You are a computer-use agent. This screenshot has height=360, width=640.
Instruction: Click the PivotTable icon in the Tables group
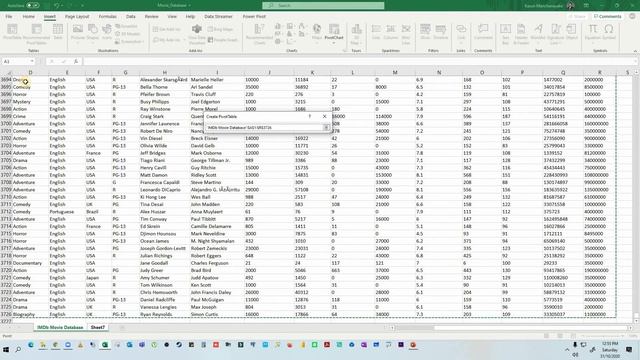pyautogui.click(x=12, y=32)
